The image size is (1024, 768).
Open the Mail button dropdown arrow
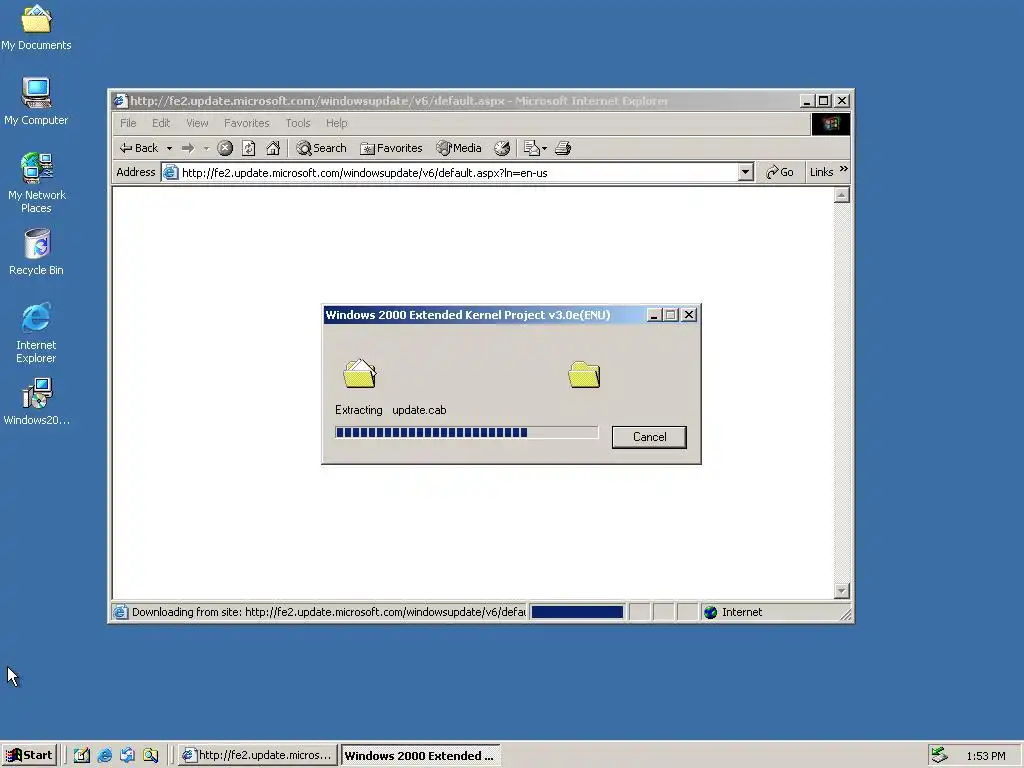pyautogui.click(x=545, y=148)
